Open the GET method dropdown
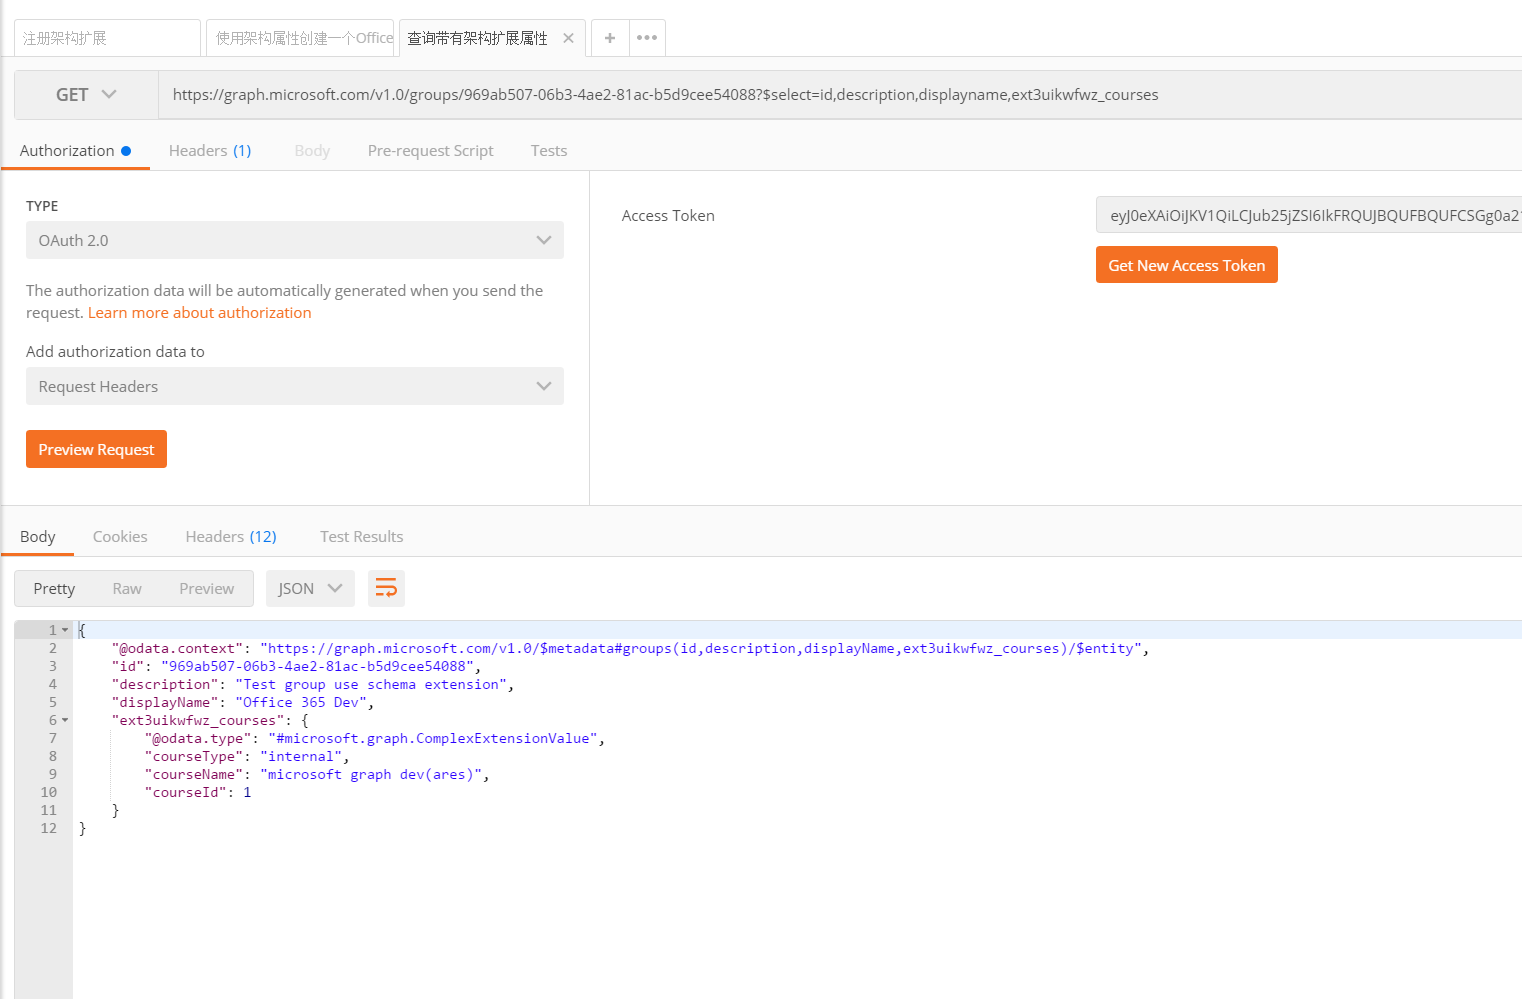1522x999 pixels. [x=86, y=95]
